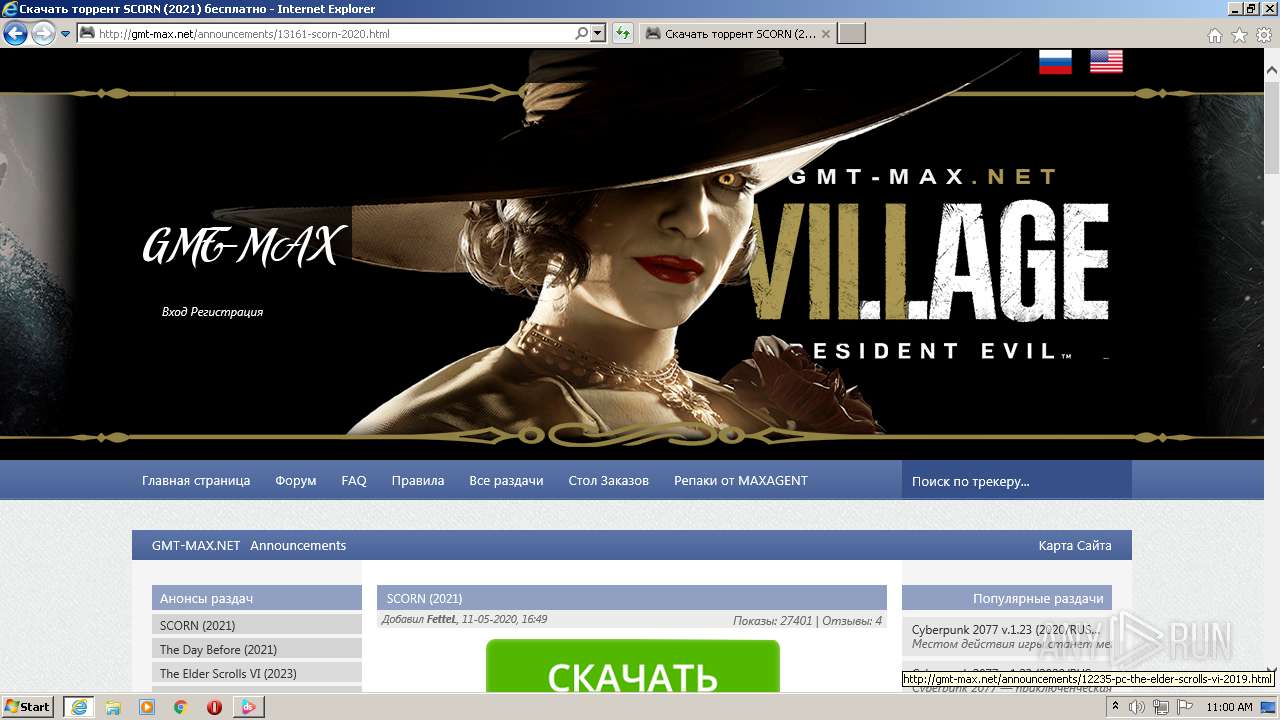Click the IE Back navigation arrow
The image size is (1280, 720).
15,33
